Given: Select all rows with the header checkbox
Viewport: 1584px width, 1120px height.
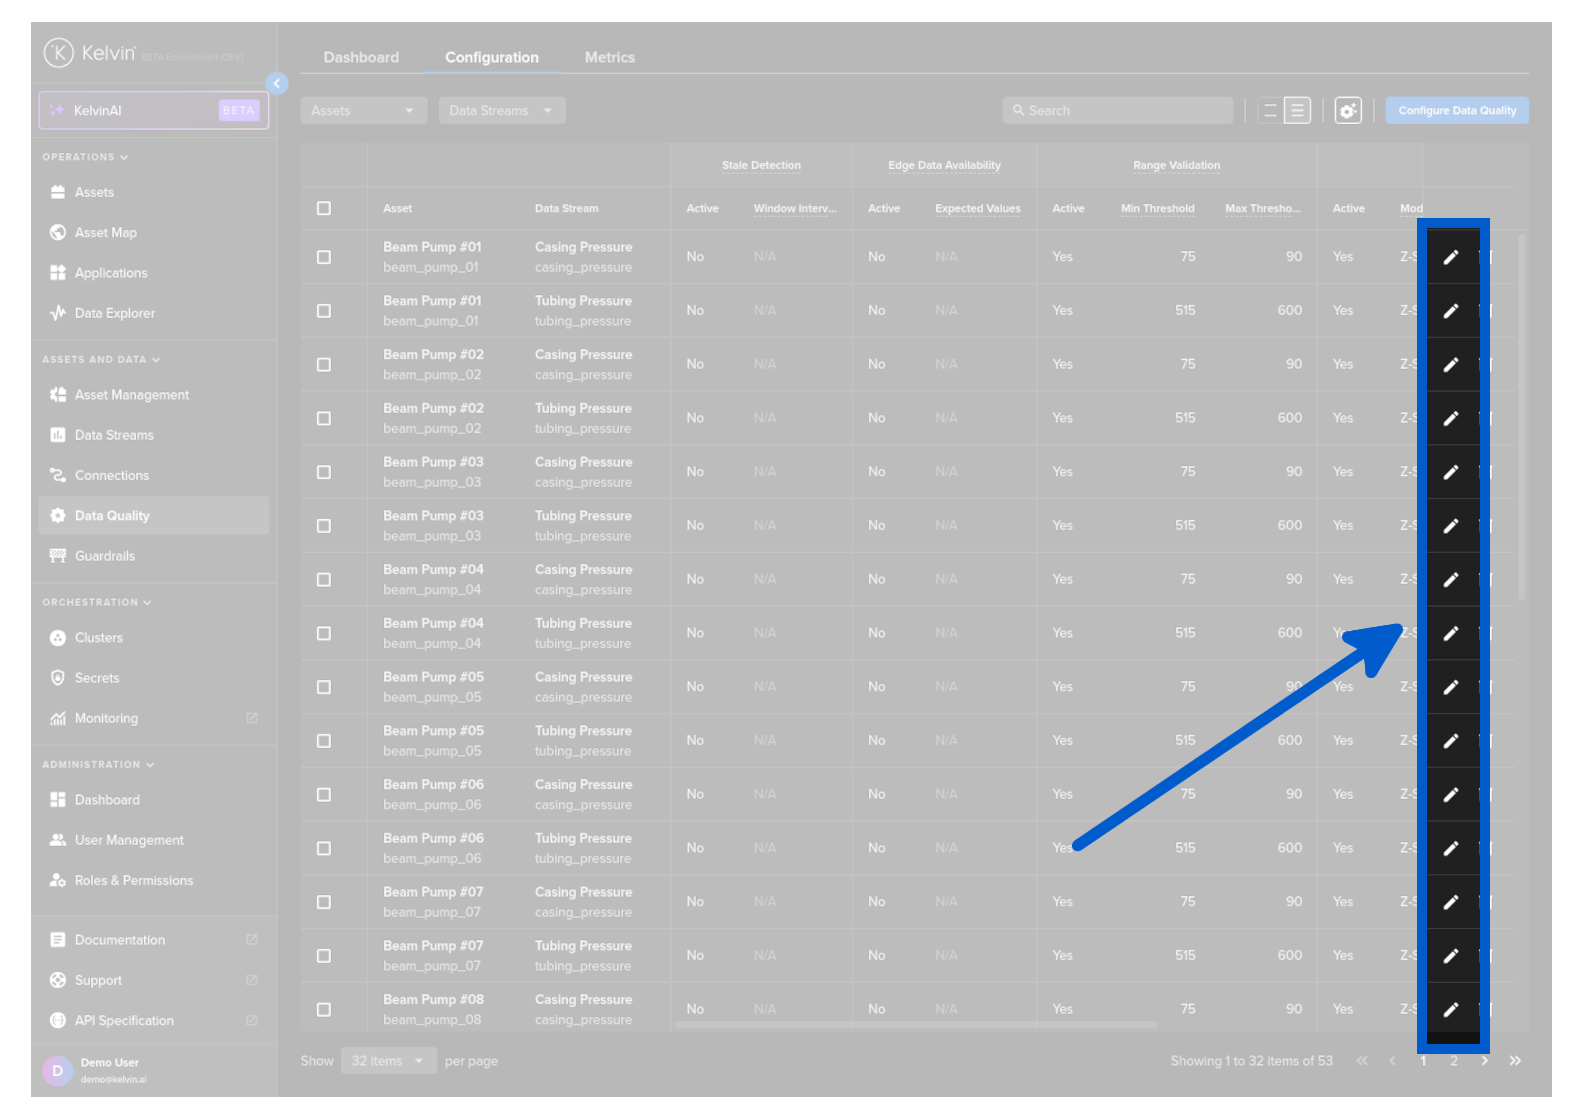Looking at the screenshot, I should click(x=324, y=209).
